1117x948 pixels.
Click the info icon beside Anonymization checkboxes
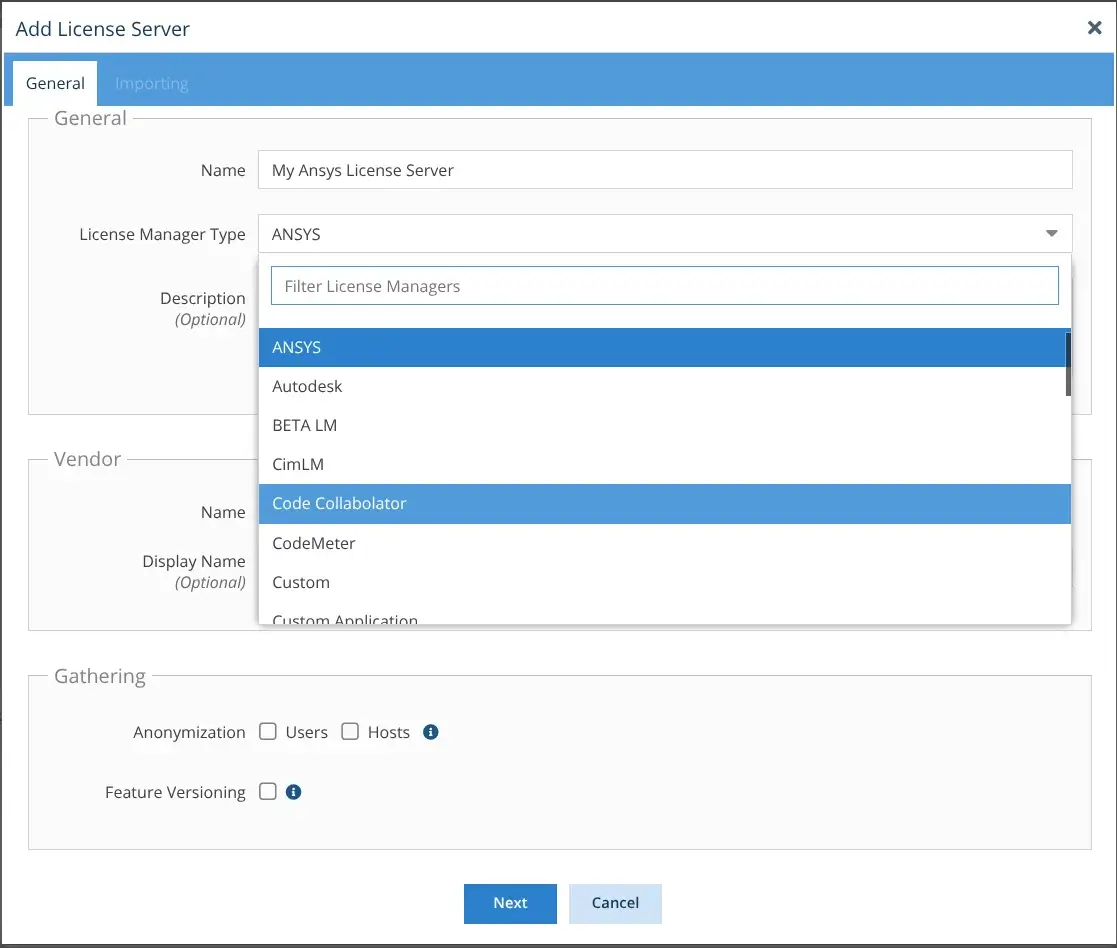click(431, 731)
